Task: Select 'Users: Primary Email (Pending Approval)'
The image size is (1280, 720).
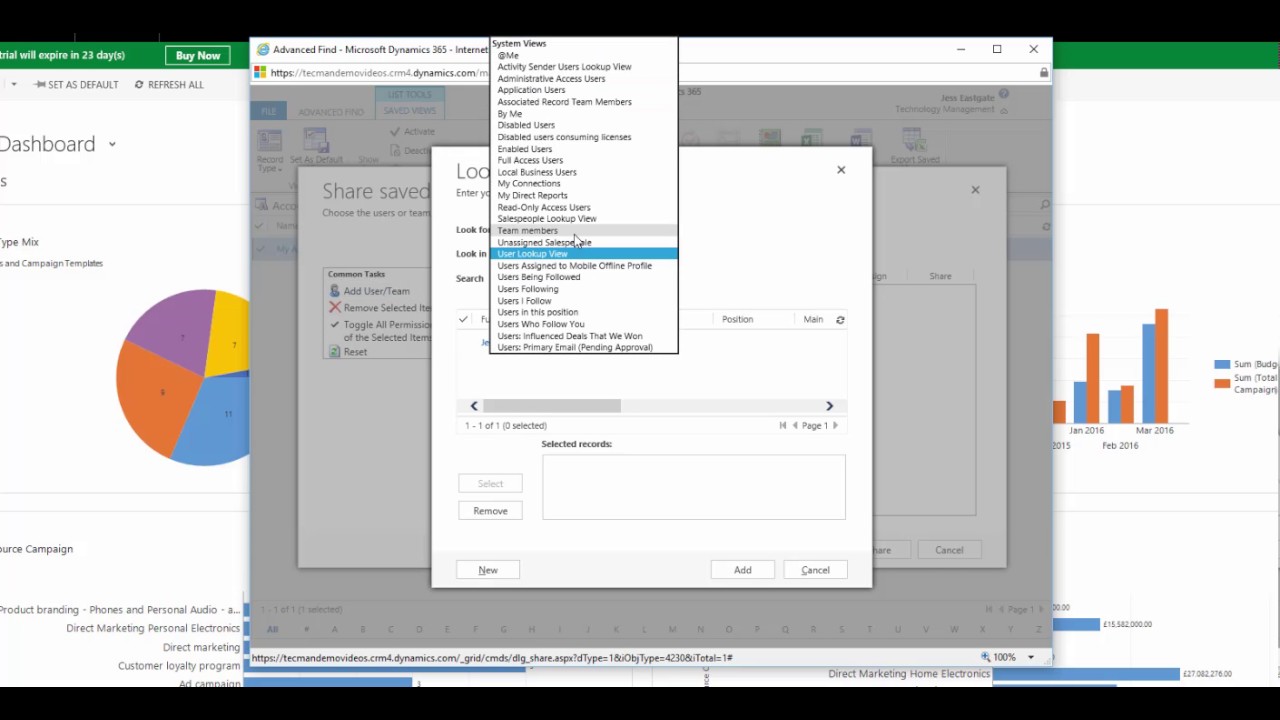Action: click(583, 348)
